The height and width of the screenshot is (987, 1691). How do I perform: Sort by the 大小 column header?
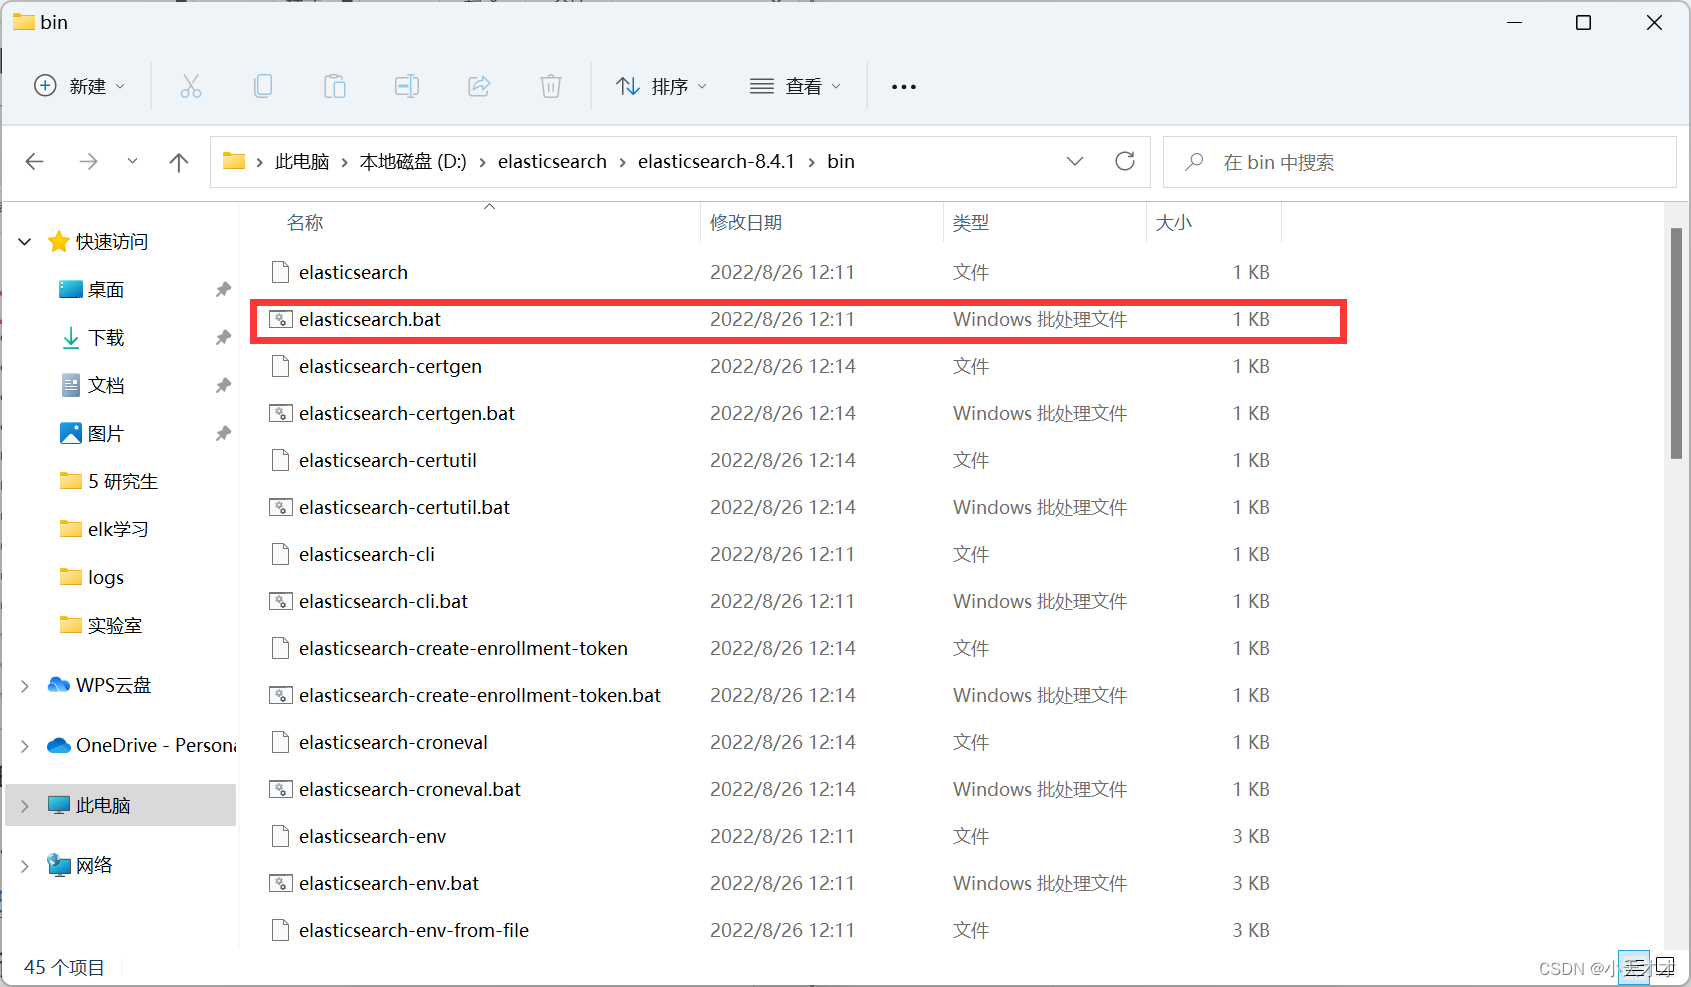(1174, 223)
